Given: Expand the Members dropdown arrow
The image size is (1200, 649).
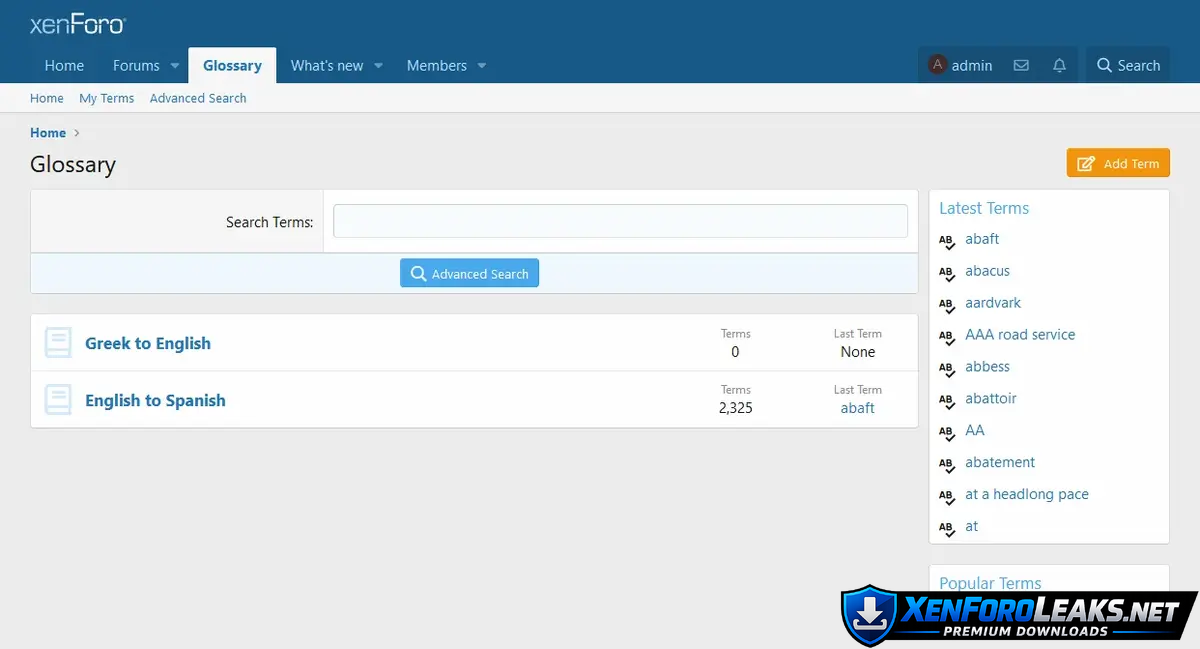Looking at the screenshot, I should point(482,66).
